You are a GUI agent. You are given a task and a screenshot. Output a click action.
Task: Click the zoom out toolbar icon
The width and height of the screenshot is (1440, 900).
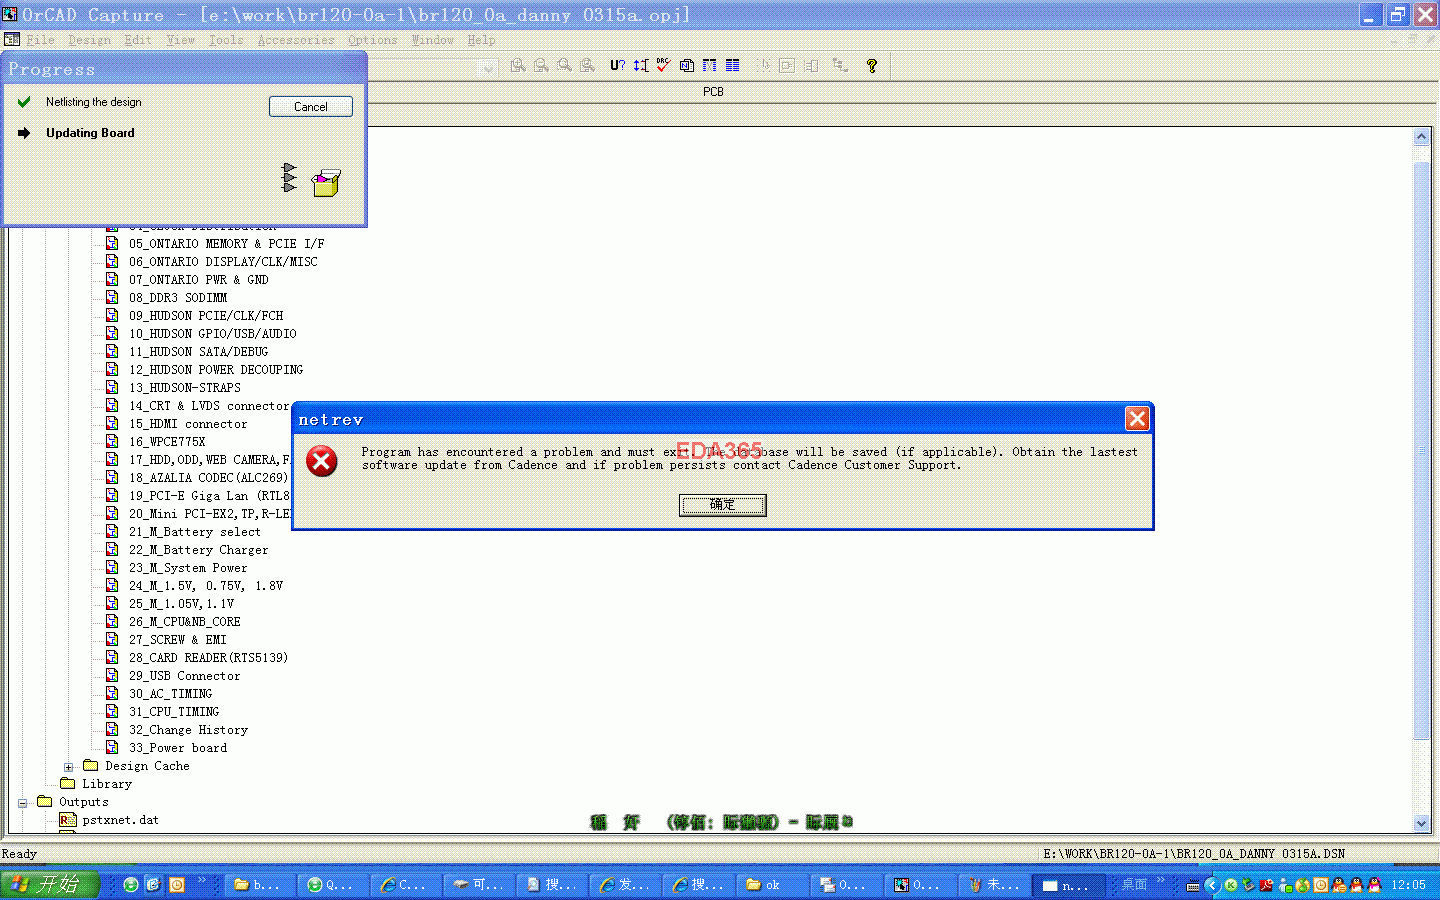541,65
